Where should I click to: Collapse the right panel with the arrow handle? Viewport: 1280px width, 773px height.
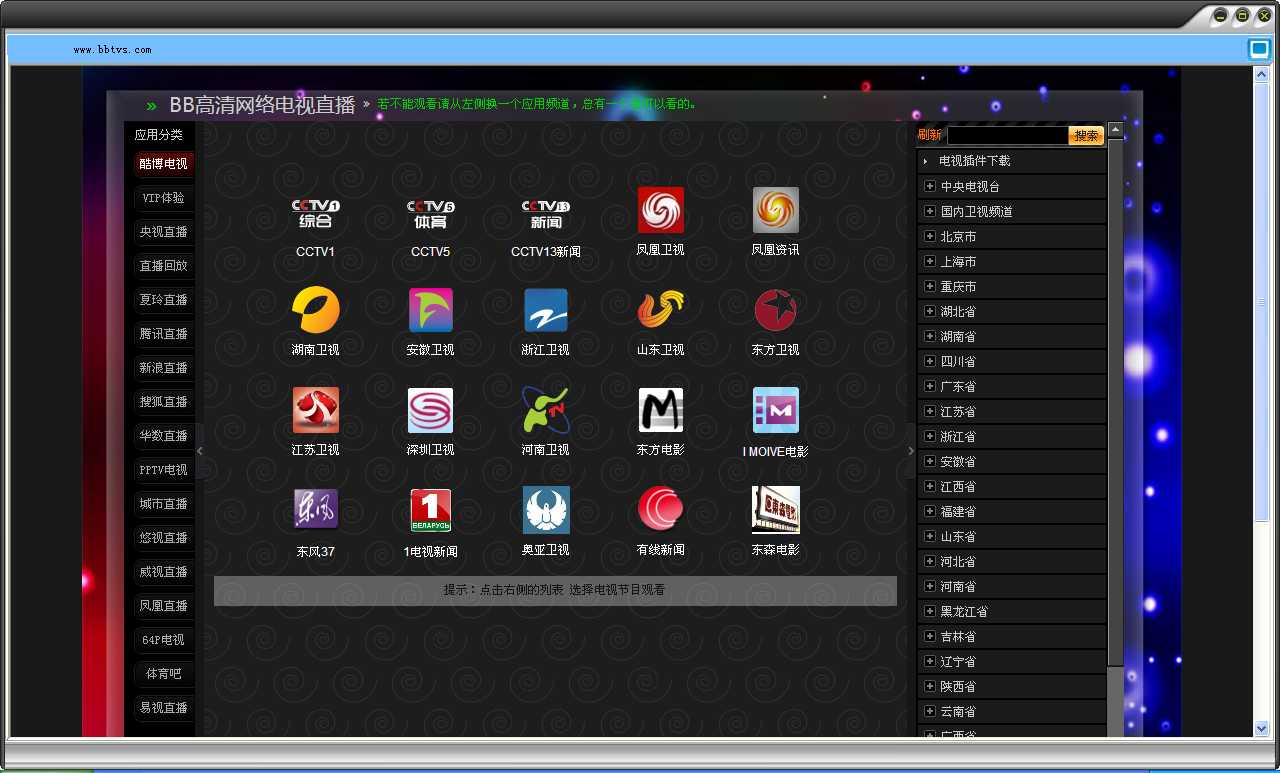pos(910,451)
